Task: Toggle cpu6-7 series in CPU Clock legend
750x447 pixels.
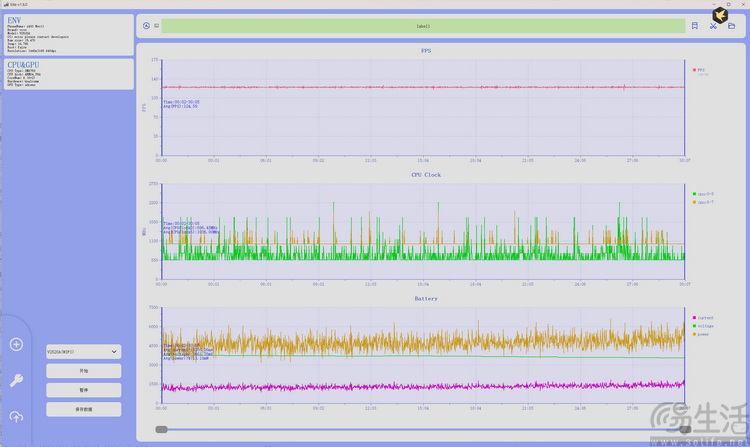Action: click(x=704, y=202)
